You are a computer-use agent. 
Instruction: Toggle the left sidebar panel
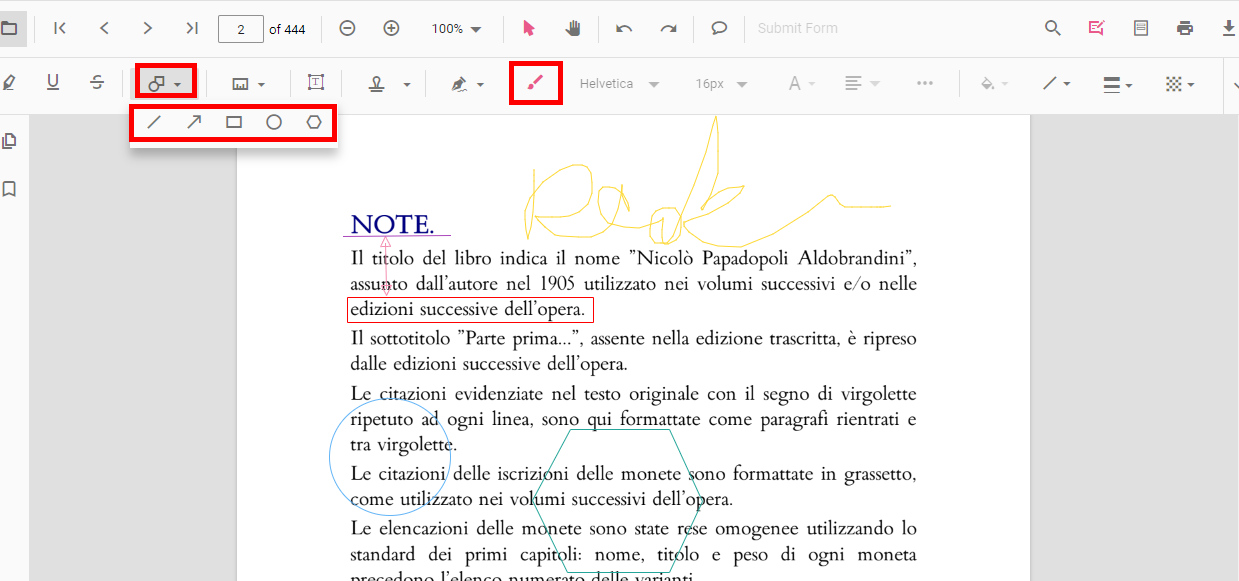[12, 28]
